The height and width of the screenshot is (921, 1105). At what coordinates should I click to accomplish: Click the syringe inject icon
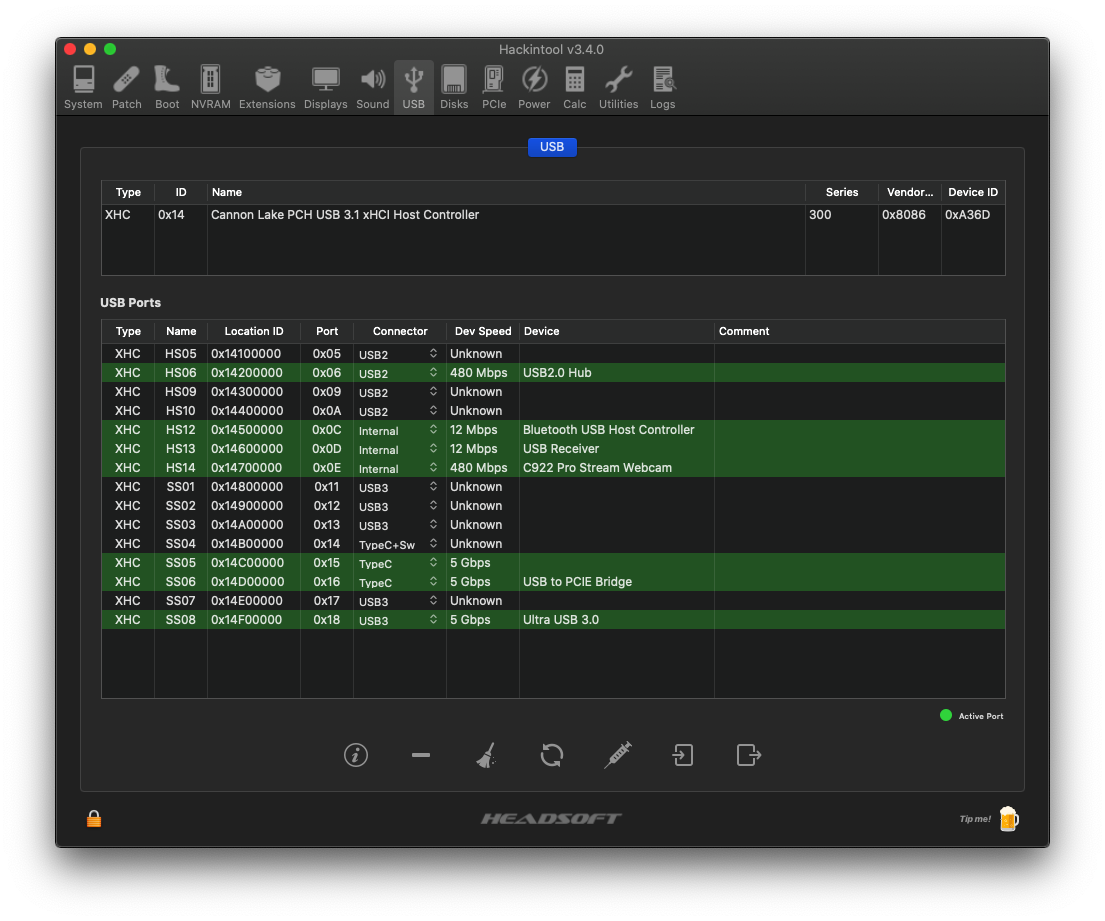tap(617, 755)
